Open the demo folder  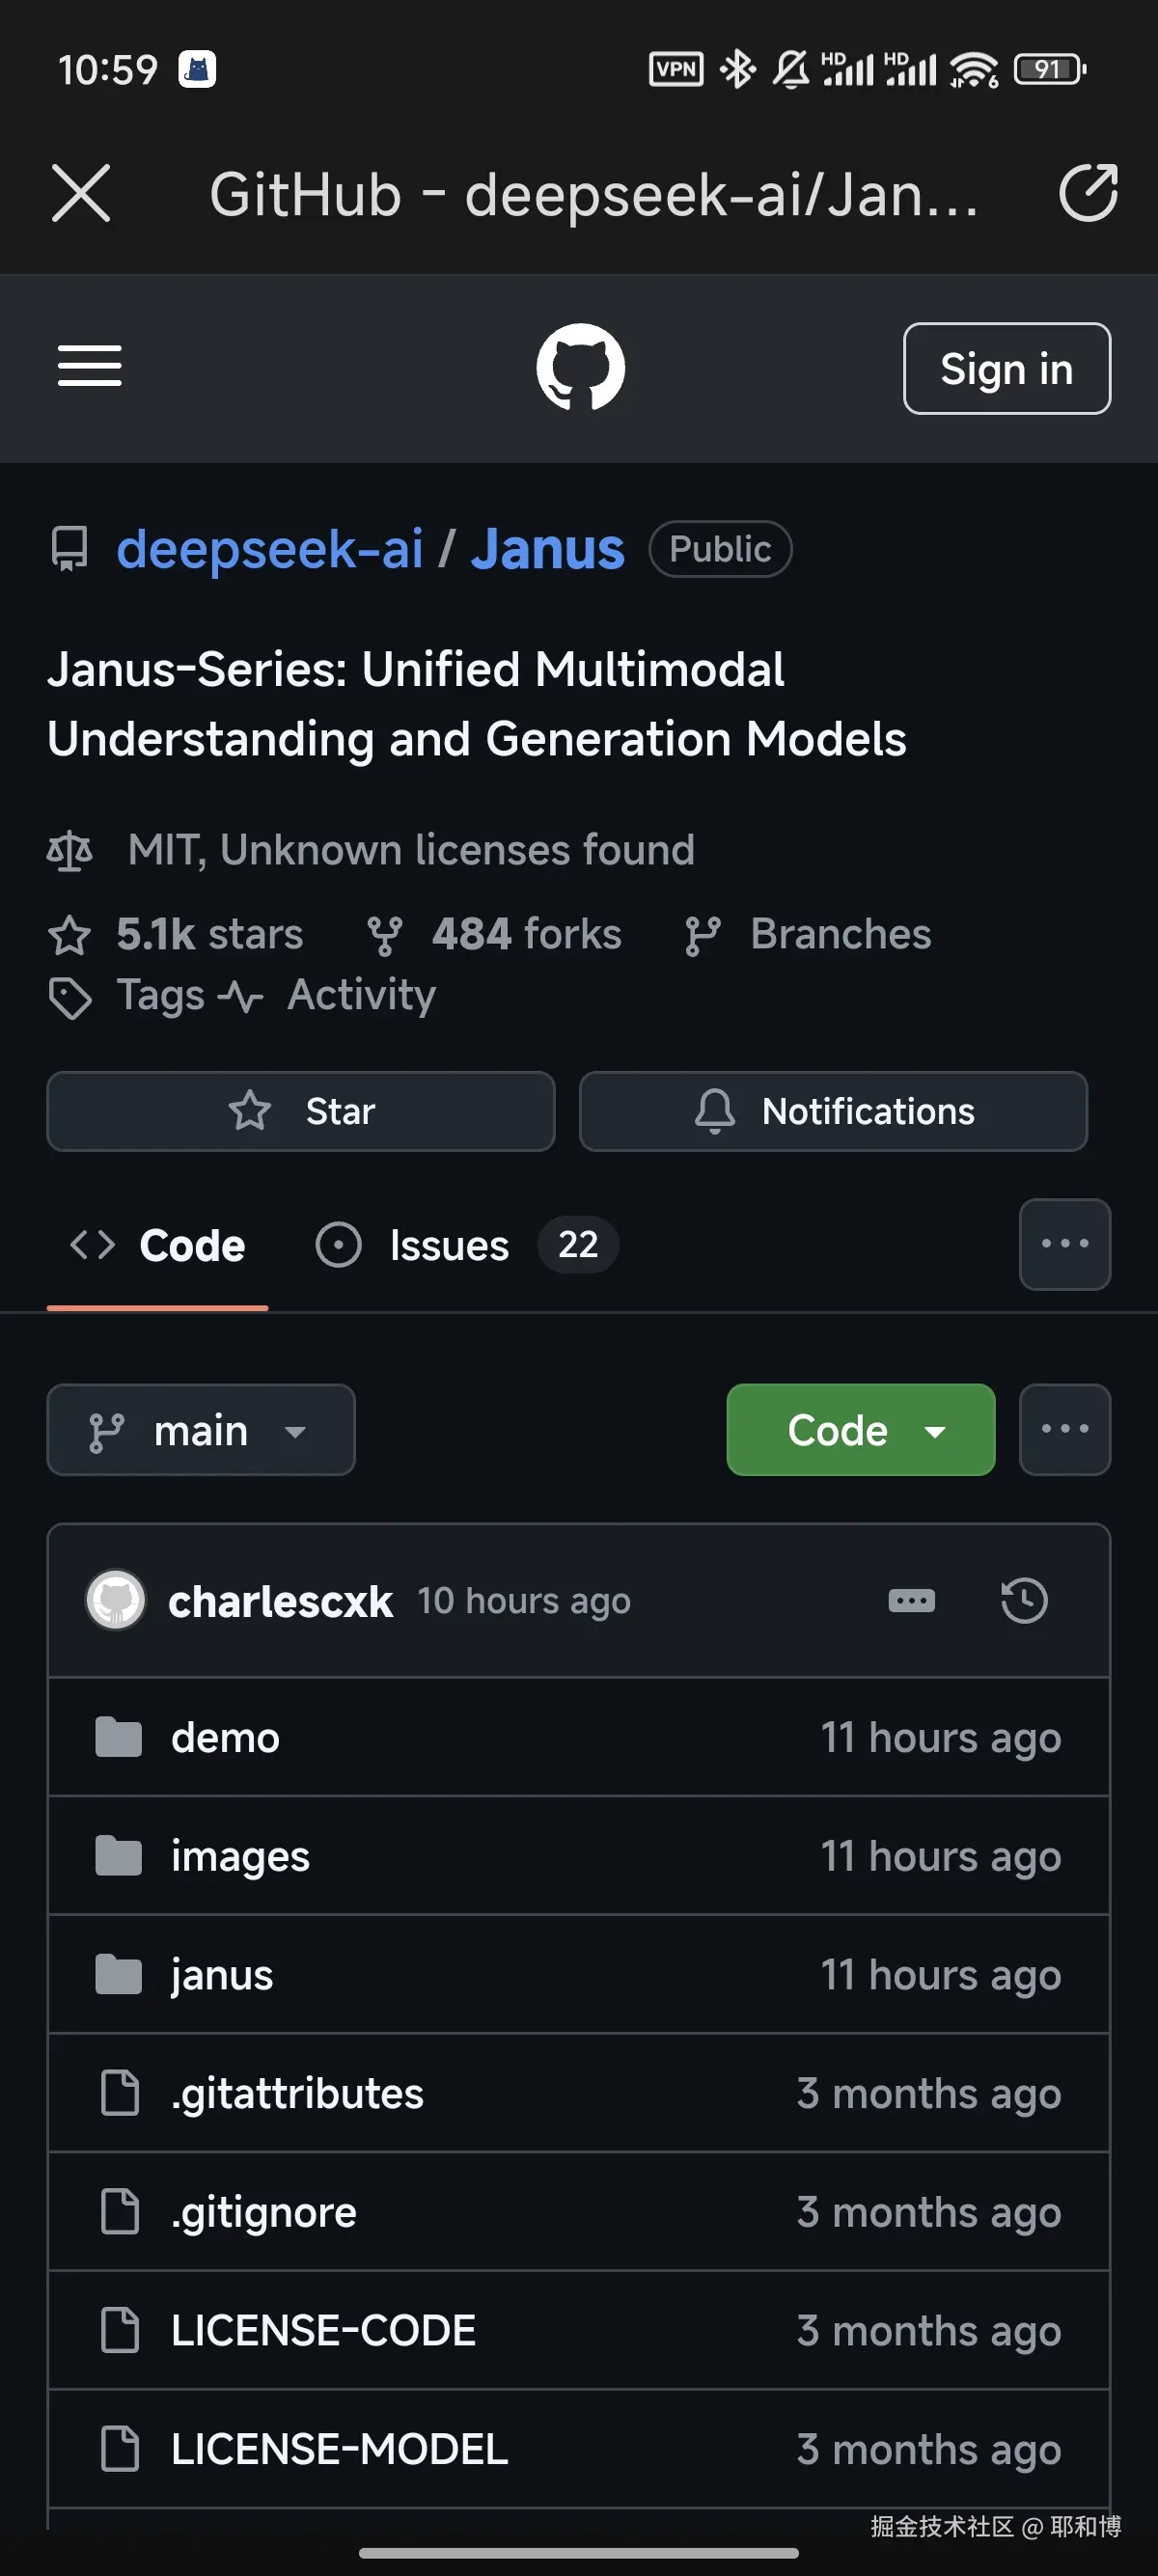225,1738
